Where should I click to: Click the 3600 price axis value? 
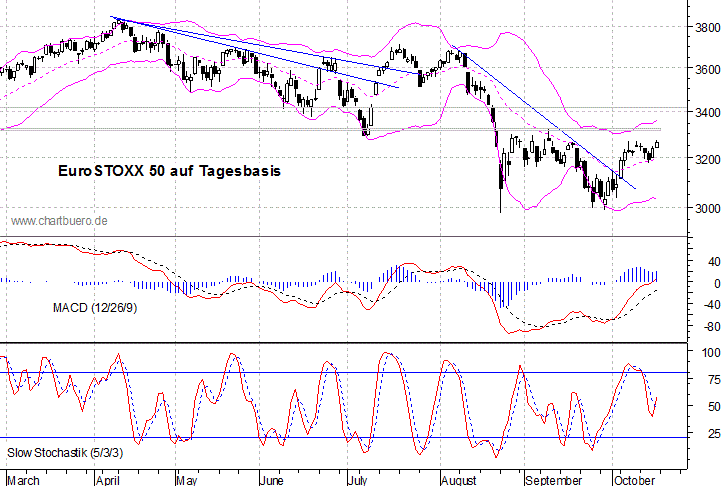pyautogui.click(x=707, y=69)
